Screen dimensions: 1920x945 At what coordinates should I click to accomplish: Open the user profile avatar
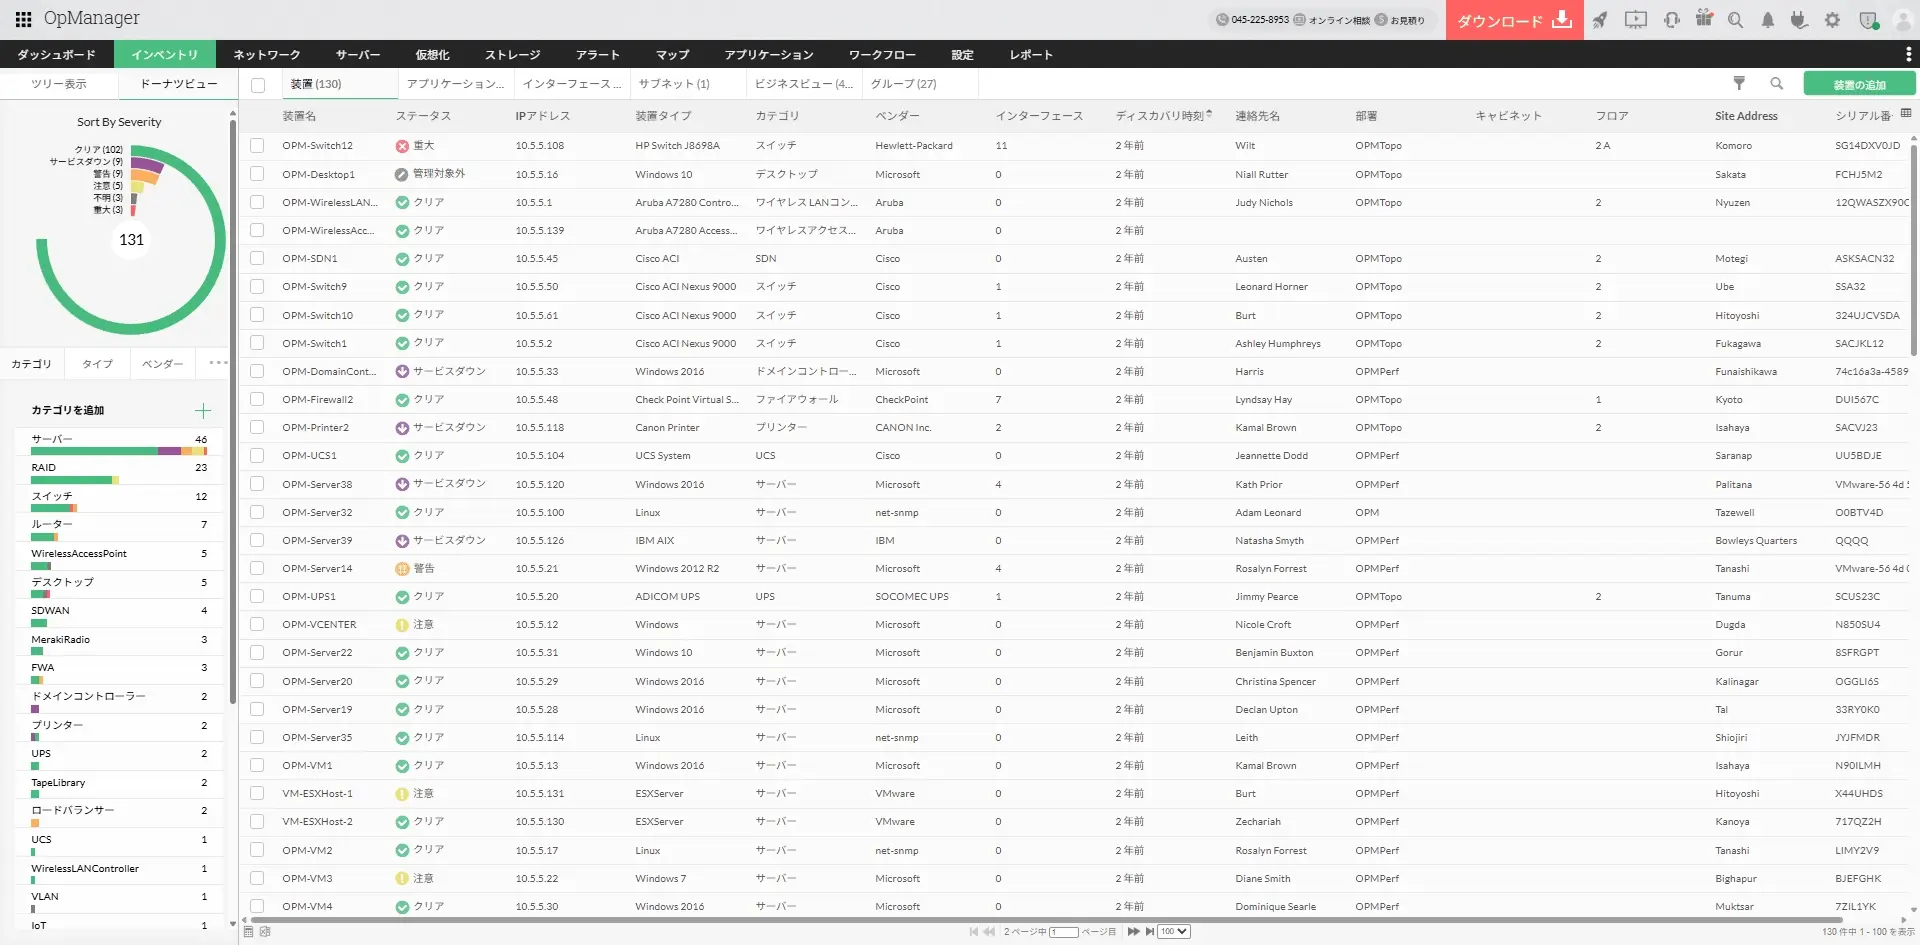[x=1903, y=20]
